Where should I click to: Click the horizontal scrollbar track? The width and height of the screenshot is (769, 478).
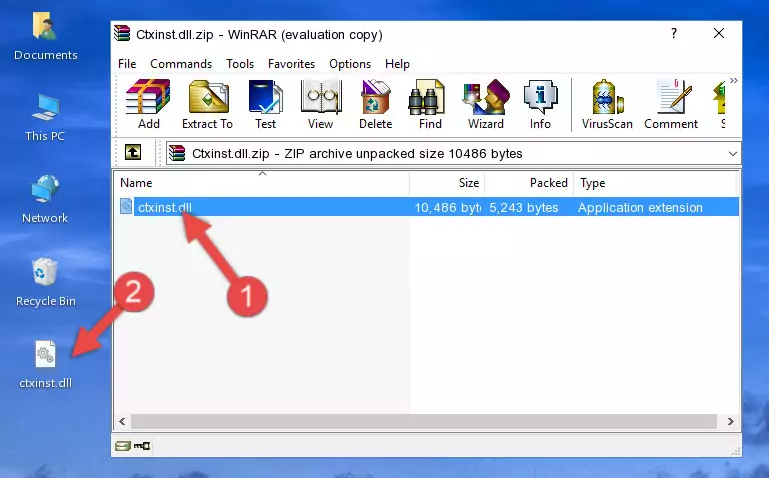(x=424, y=421)
